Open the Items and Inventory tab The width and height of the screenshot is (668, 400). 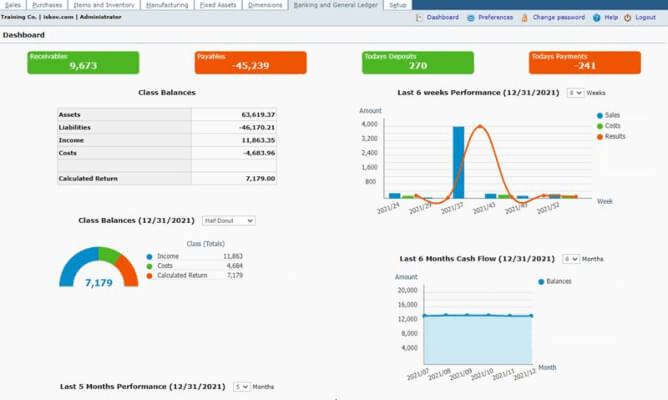click(x=104, y=5)
